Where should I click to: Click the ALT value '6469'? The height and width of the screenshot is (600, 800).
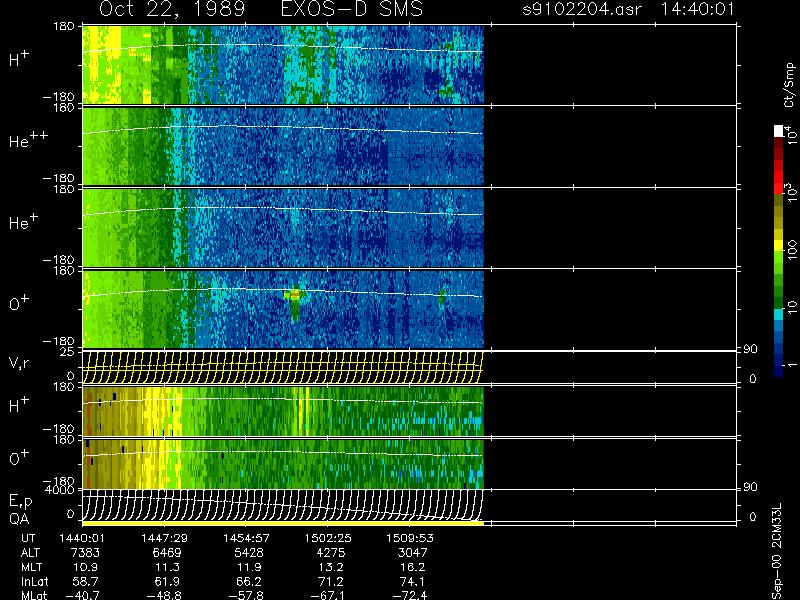[x=166, y=553]
